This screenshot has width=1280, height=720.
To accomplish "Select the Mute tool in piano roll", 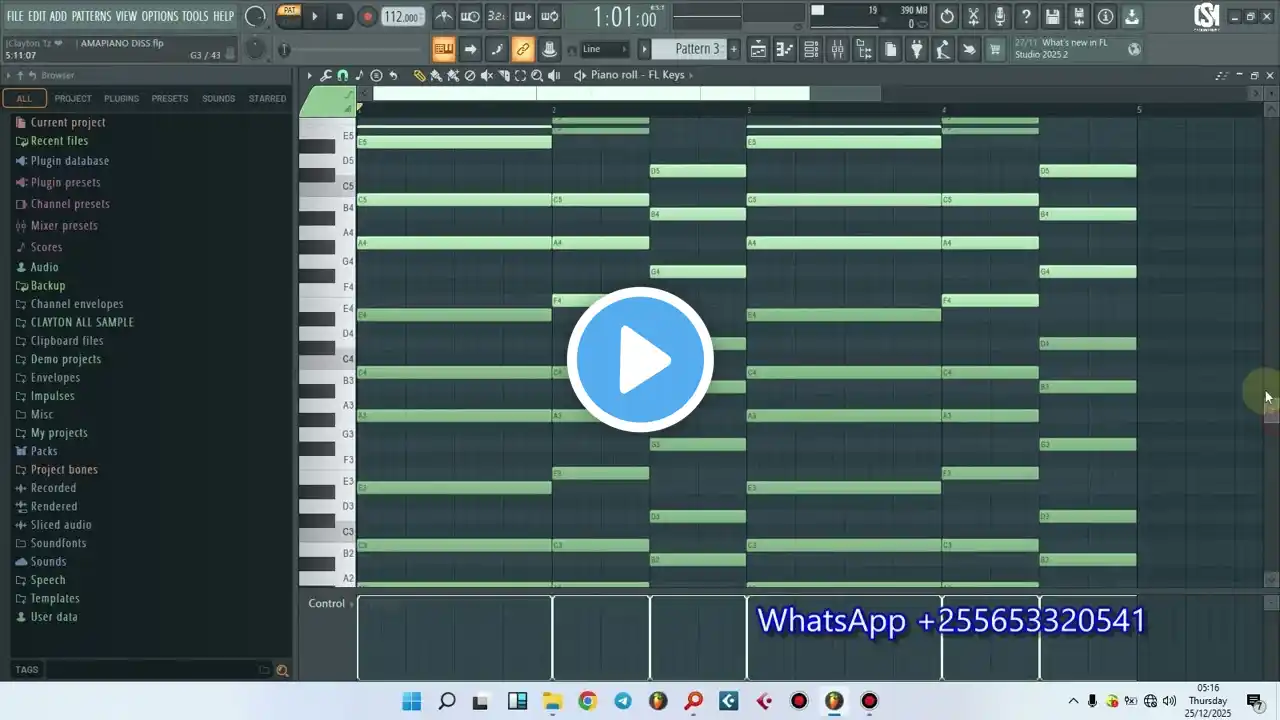I will (487, 75).
